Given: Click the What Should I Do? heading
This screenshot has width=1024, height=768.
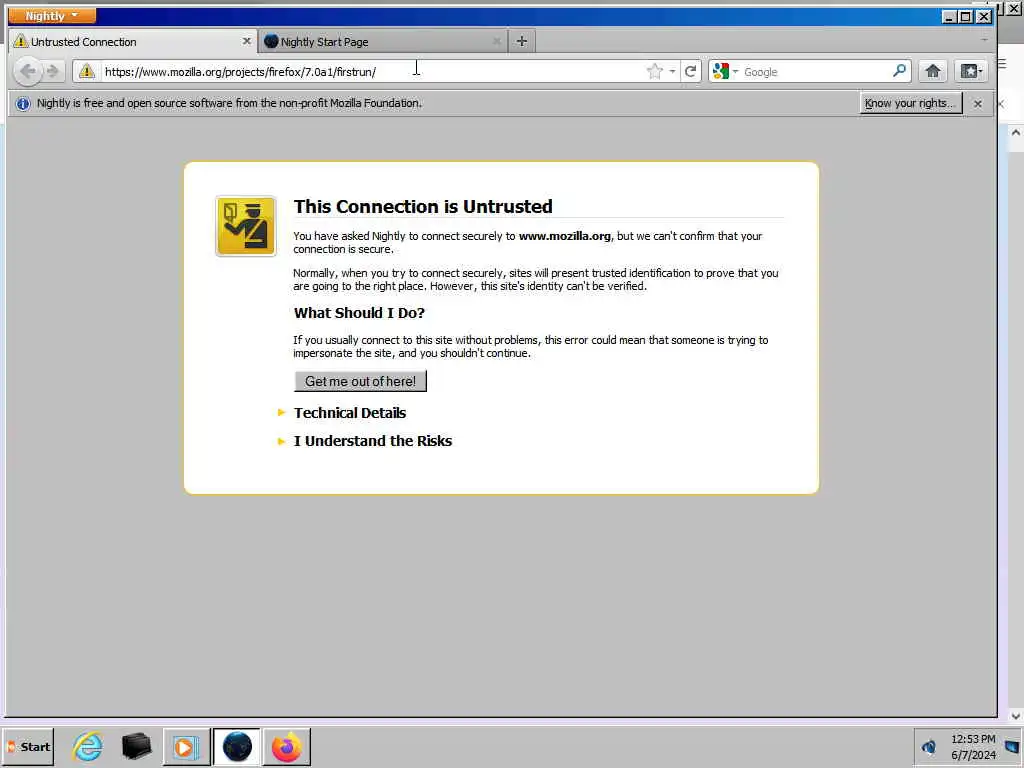Looking at the screenshot, I should coord(359,313).
